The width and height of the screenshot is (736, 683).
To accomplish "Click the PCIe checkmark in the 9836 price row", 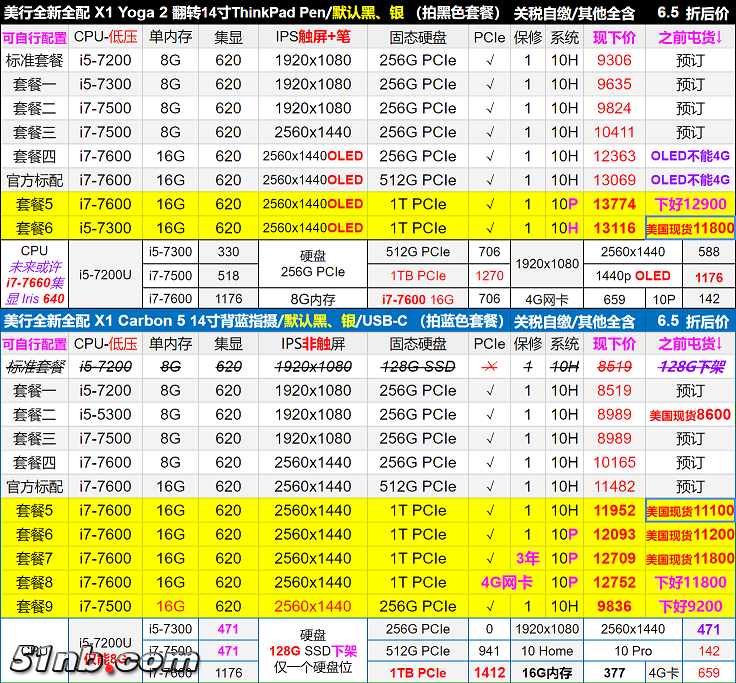I will (489, 606).
